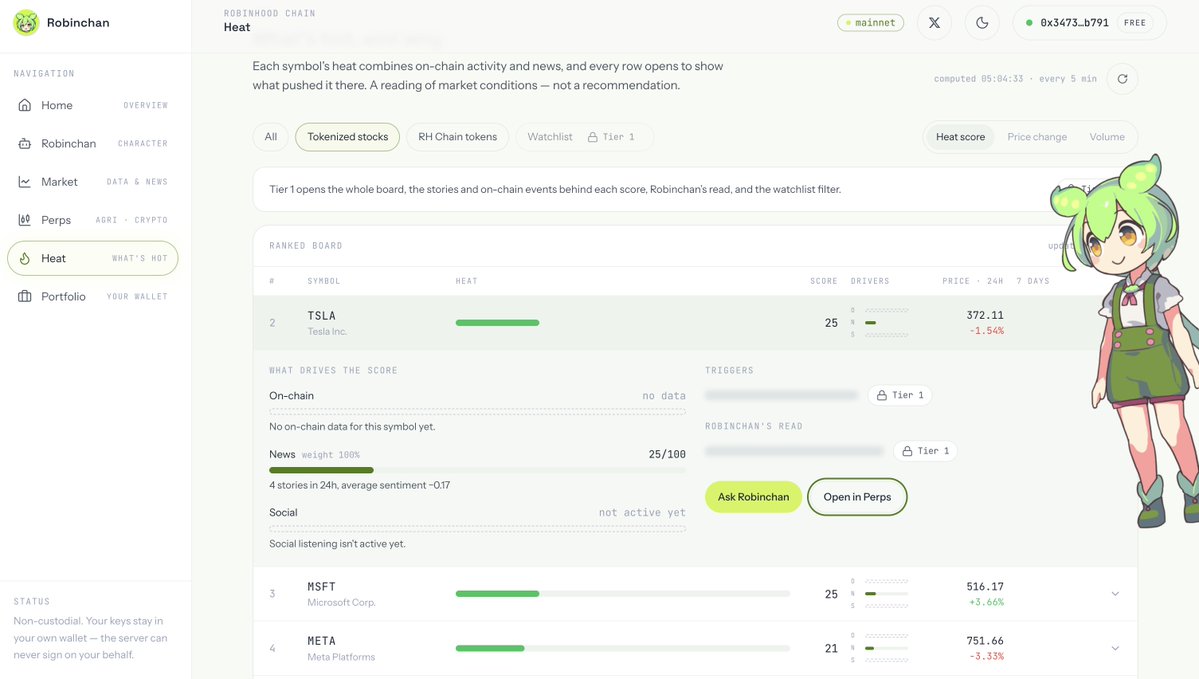Click the lock icon in Watchlist filter
The image size is (1199, 679).
(593, 137)
